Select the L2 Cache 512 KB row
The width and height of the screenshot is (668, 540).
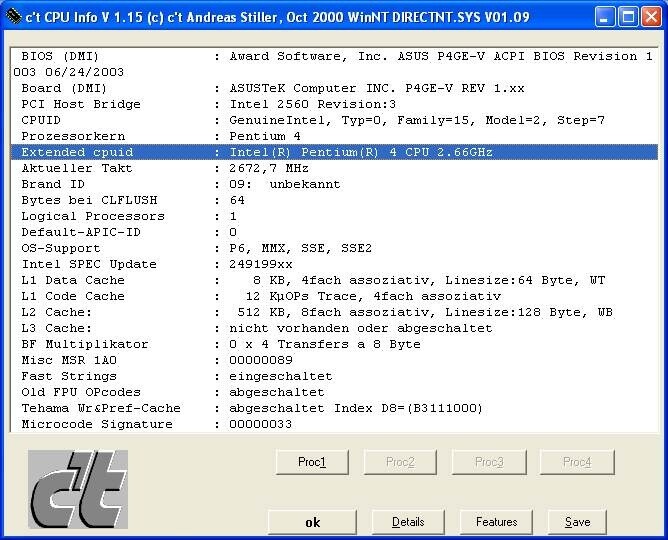pyautogui.click(x=334, y=312)
